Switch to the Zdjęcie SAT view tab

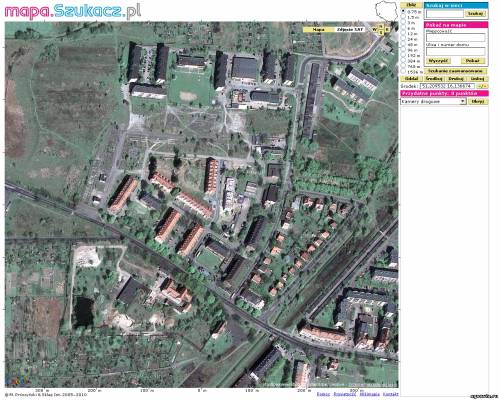[349, 30]
